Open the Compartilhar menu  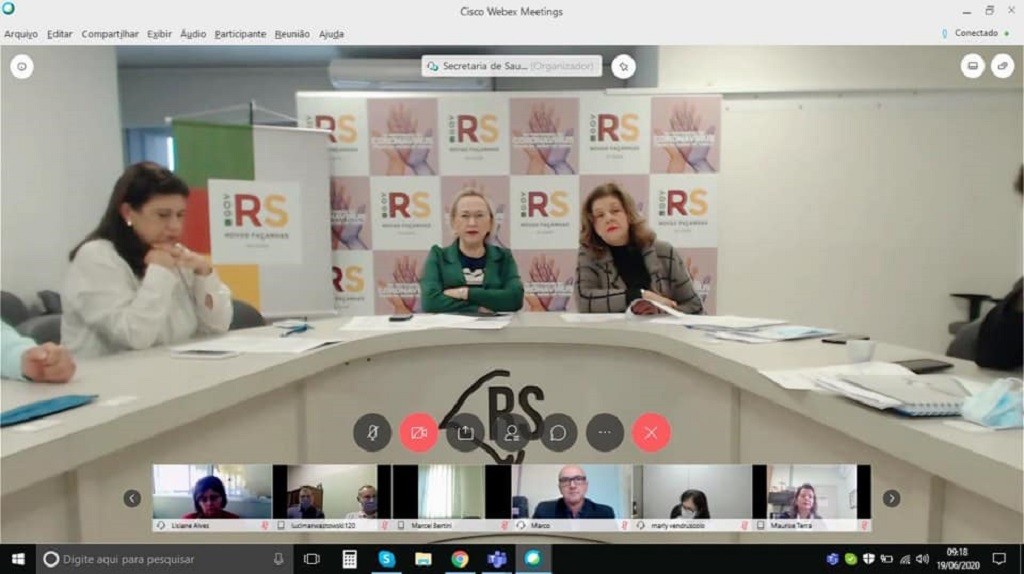click(x=110, y=34)
